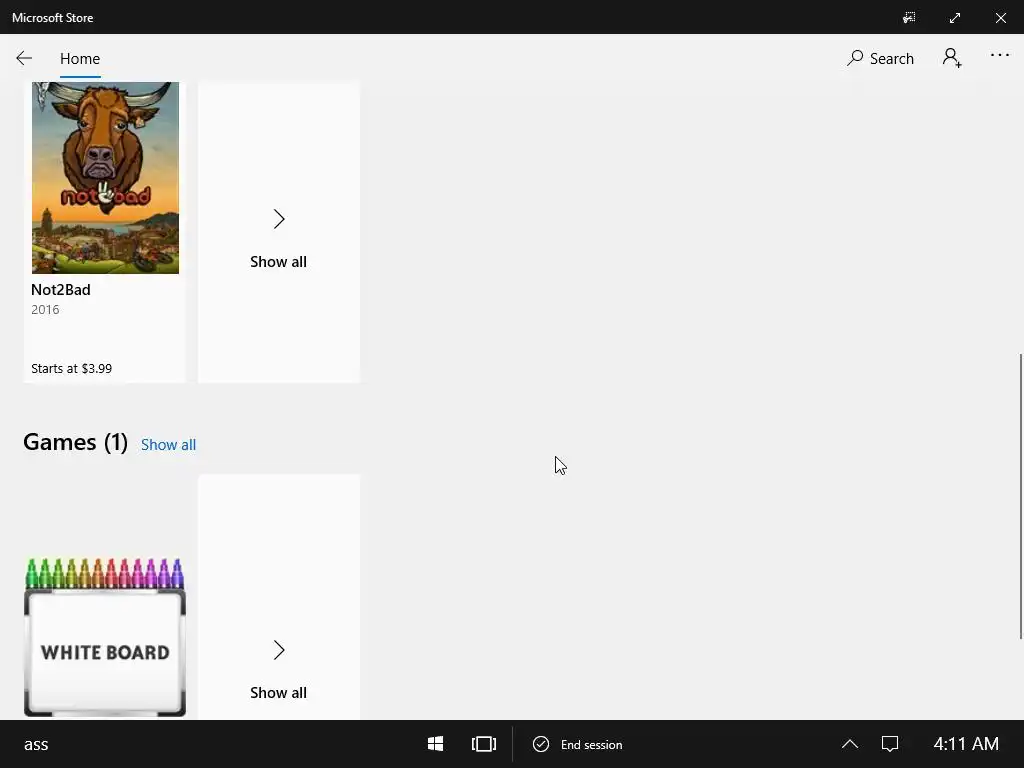This screenshot has width=1024, height=768.
Task: Click the 4:11 AM clock
Action: pyautogui.click(x=966, y=744)
